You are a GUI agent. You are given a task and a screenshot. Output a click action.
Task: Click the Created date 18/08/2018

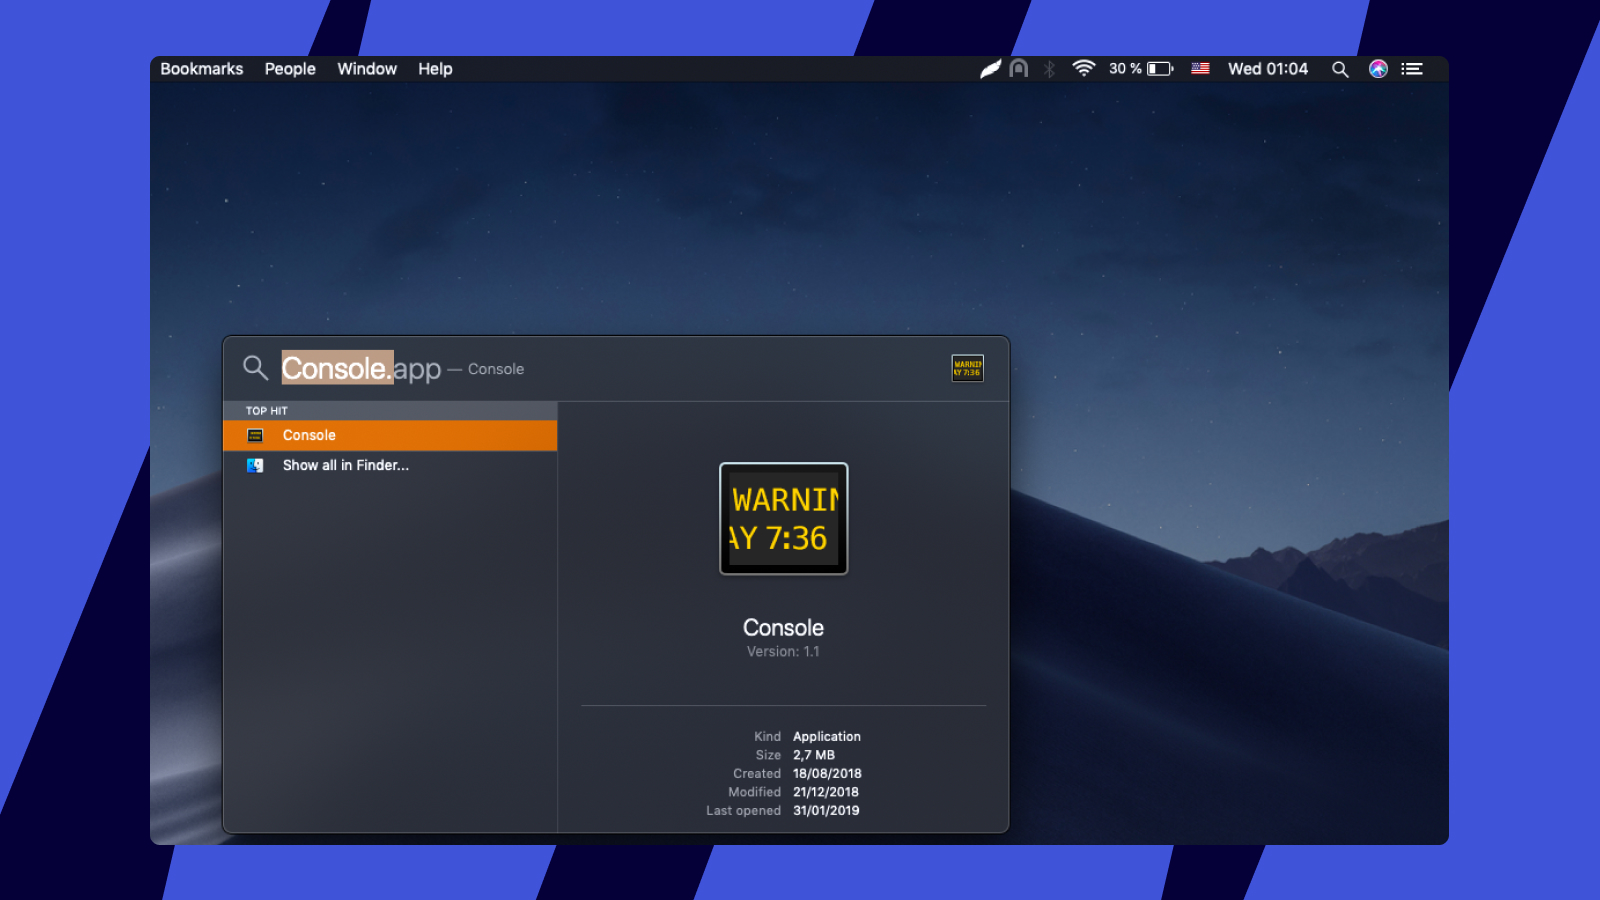[827, 774]
